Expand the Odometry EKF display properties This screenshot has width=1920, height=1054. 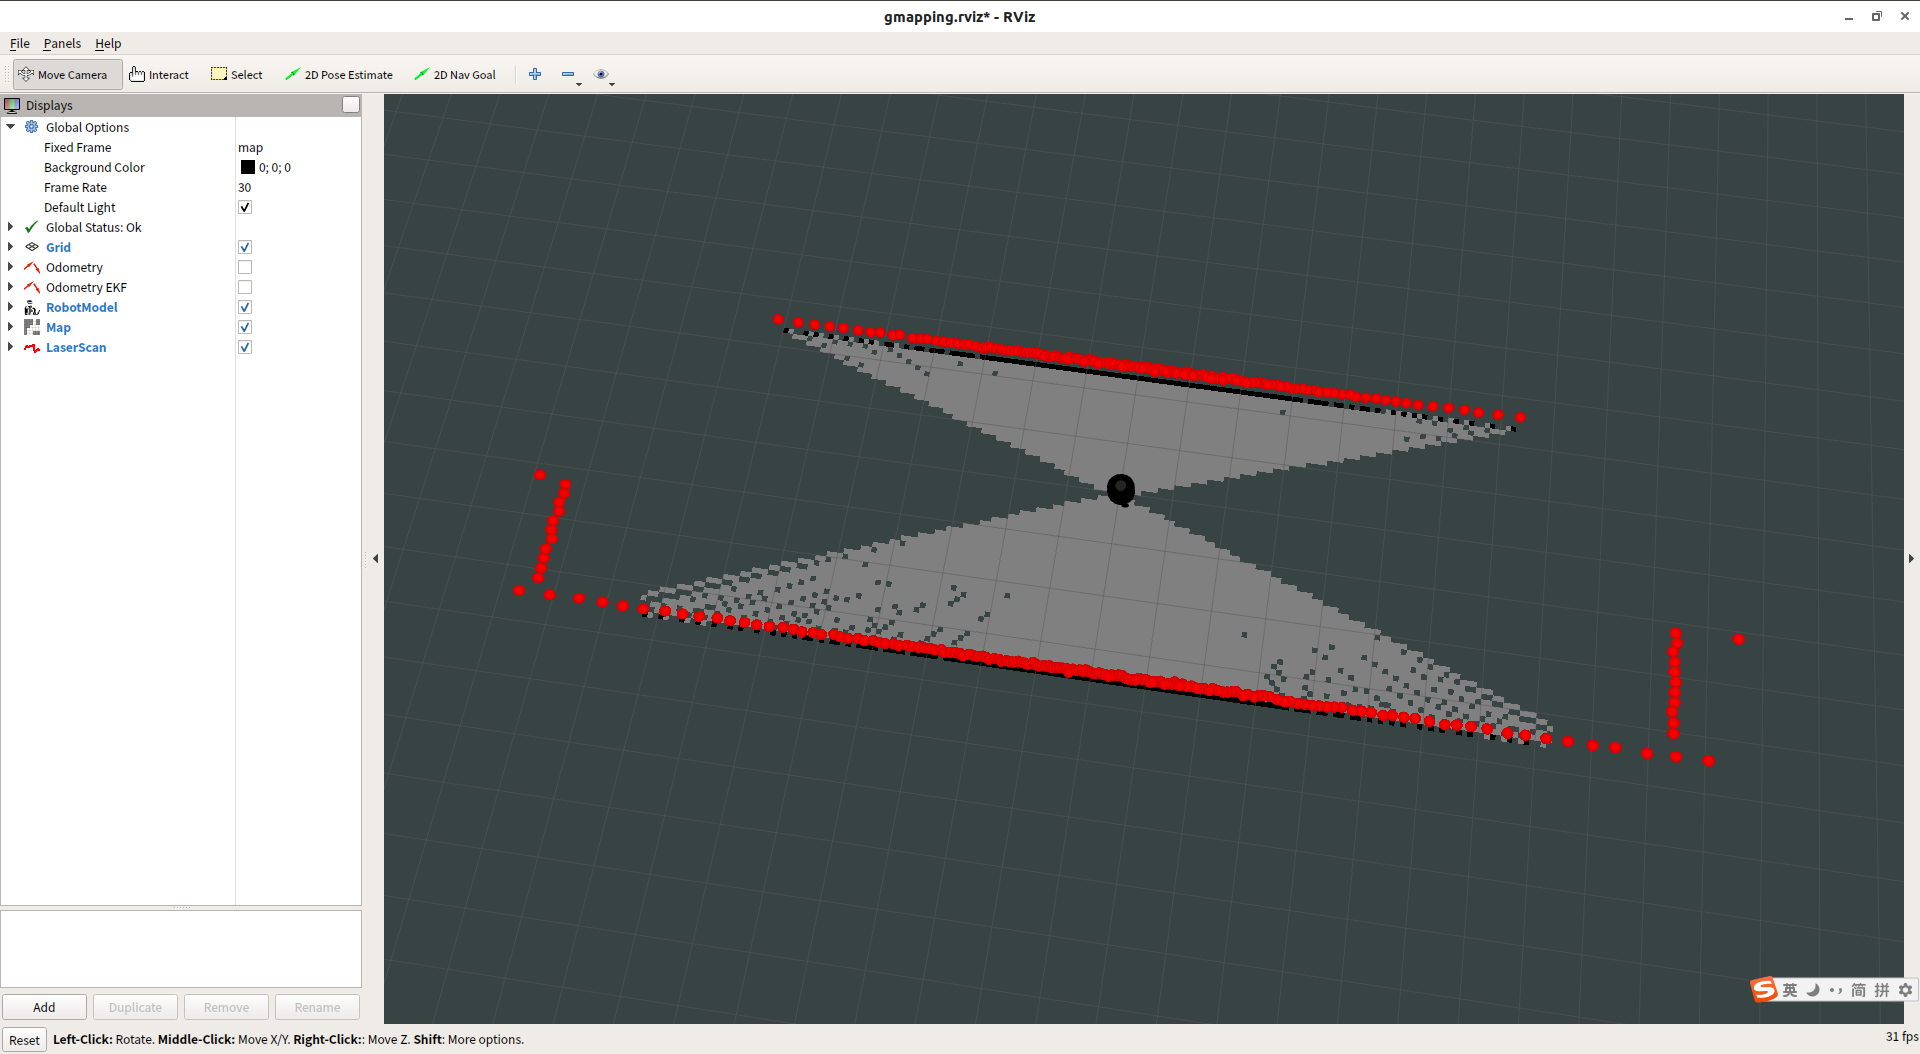[11, 287]
